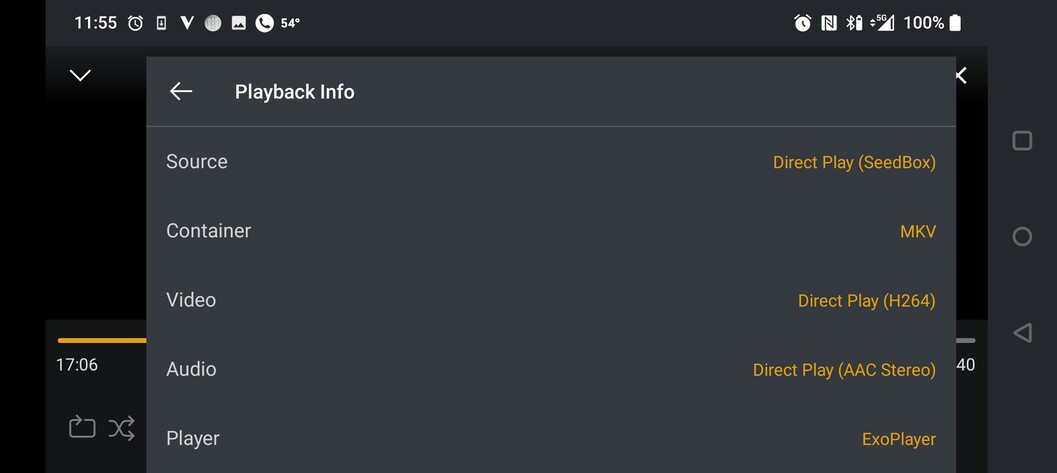
Task: Choose Direct Play (AAC Stereo) audio value
Action: coord(844,370)
